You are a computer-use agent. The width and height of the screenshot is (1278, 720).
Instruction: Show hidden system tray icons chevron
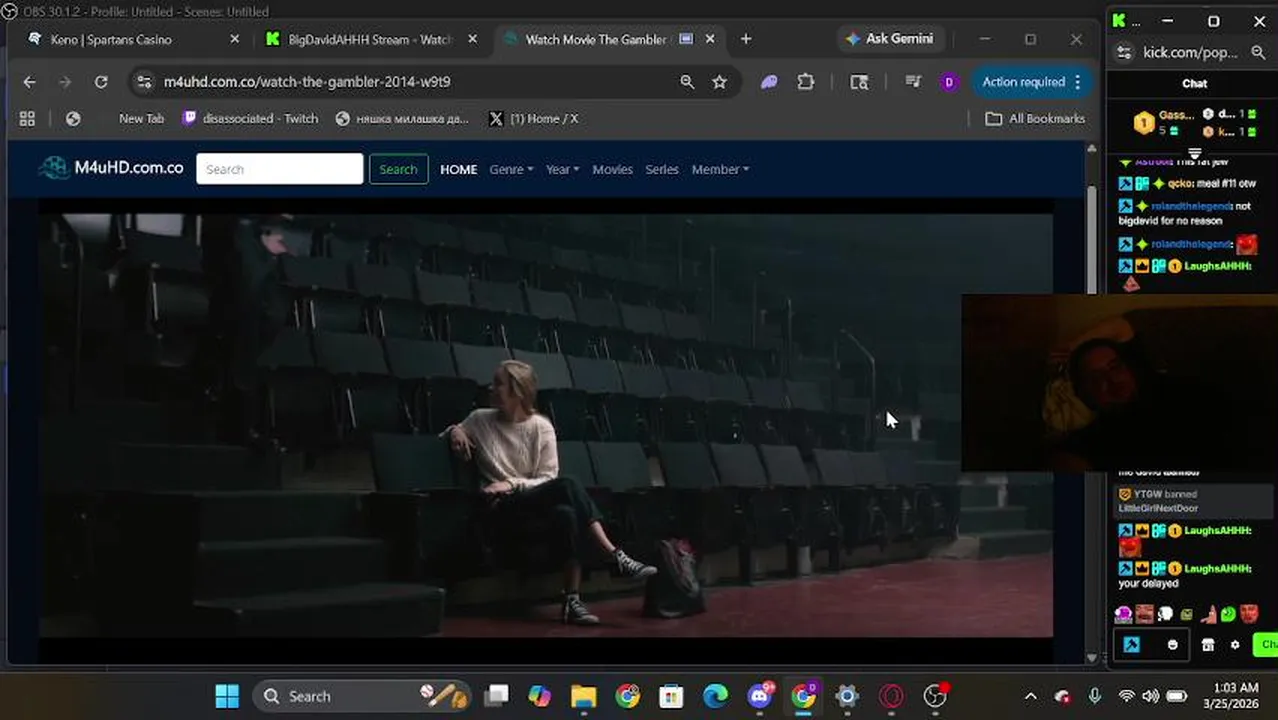(1031, 696)
